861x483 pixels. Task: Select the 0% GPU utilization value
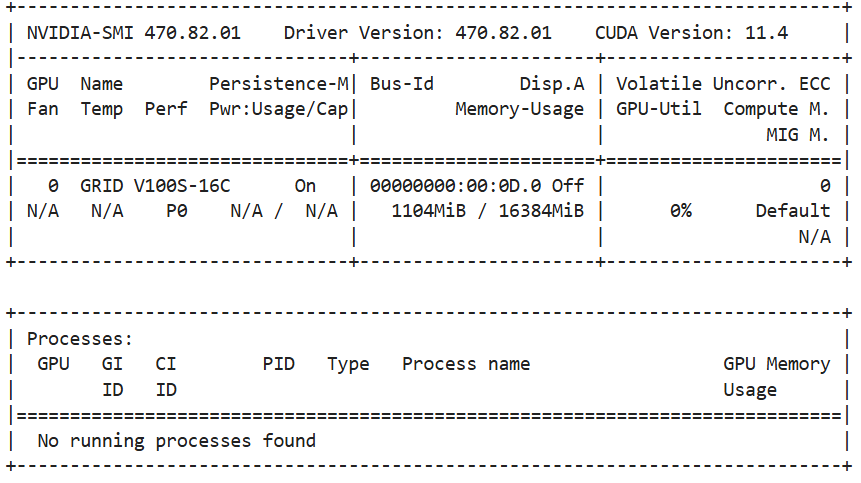coord(680,211)
